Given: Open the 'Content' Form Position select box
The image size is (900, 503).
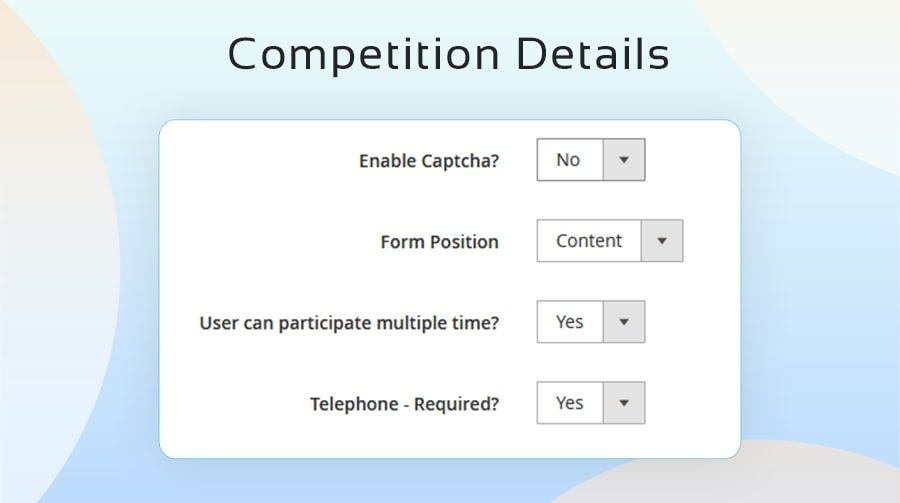Looking at the screenshot, I should pyautogui.click(x=589, y=241).
